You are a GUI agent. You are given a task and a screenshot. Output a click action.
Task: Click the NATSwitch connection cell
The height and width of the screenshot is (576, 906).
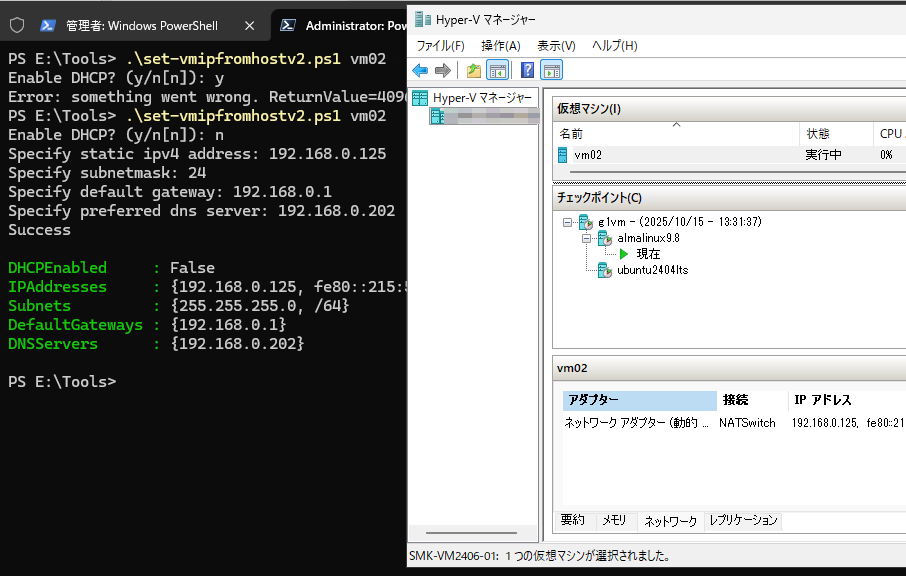click(x=747, y=423)
